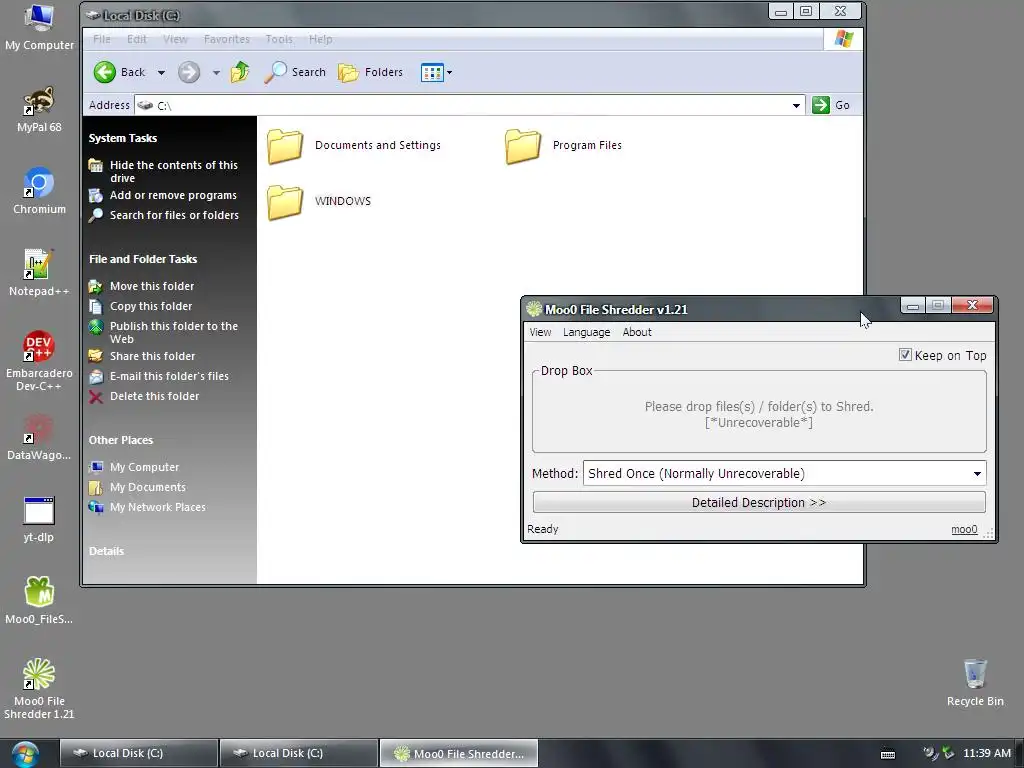Select the Program Files folder
The width and height of the screenshot is (1024, 768).
[563, 145]
